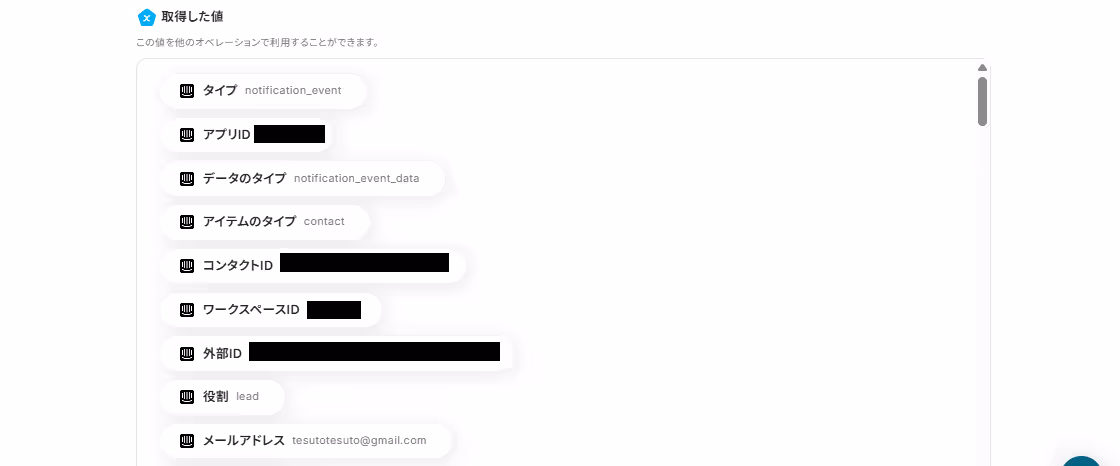The width and height of the screenshot is (1120, 466).
Task: Select the アイテムのタイプ contact chip
Action: point(265,222)
